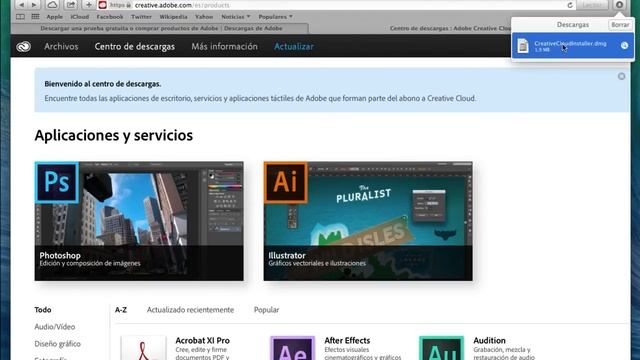Image resolution: width=640 pixels, height=360 pixels.
Task: Dismiss the welcome banner close icon
Action: (621, 76)
